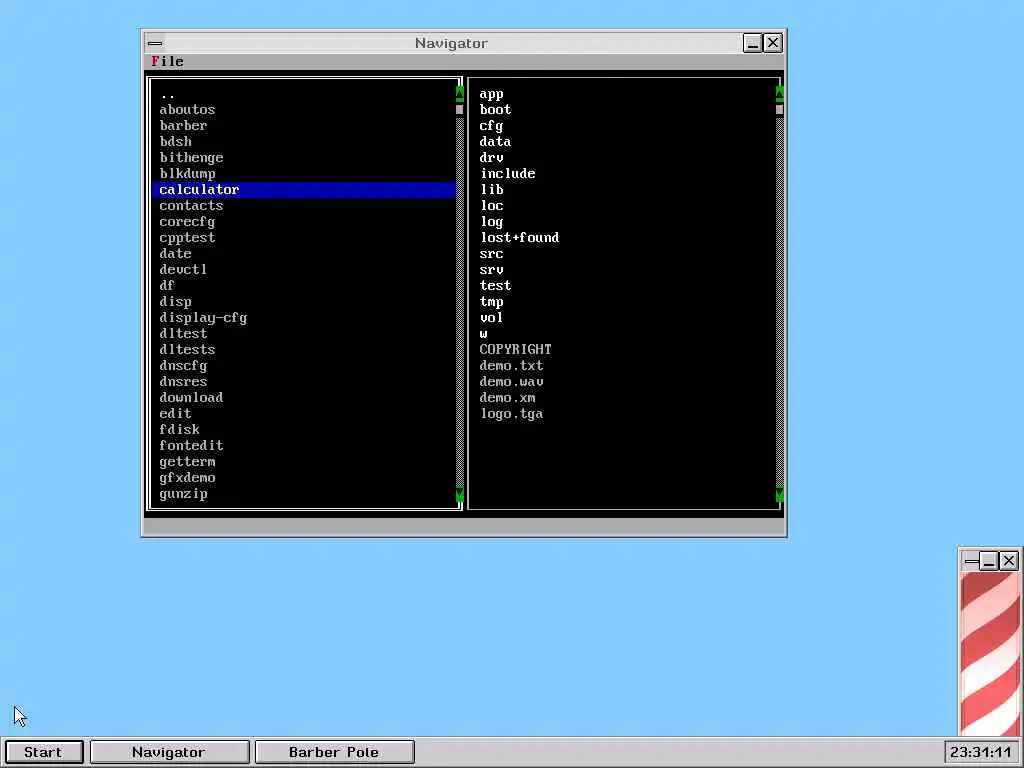
Task: Select 'getterm' in the left panel
Action: [x=304, y=462]
